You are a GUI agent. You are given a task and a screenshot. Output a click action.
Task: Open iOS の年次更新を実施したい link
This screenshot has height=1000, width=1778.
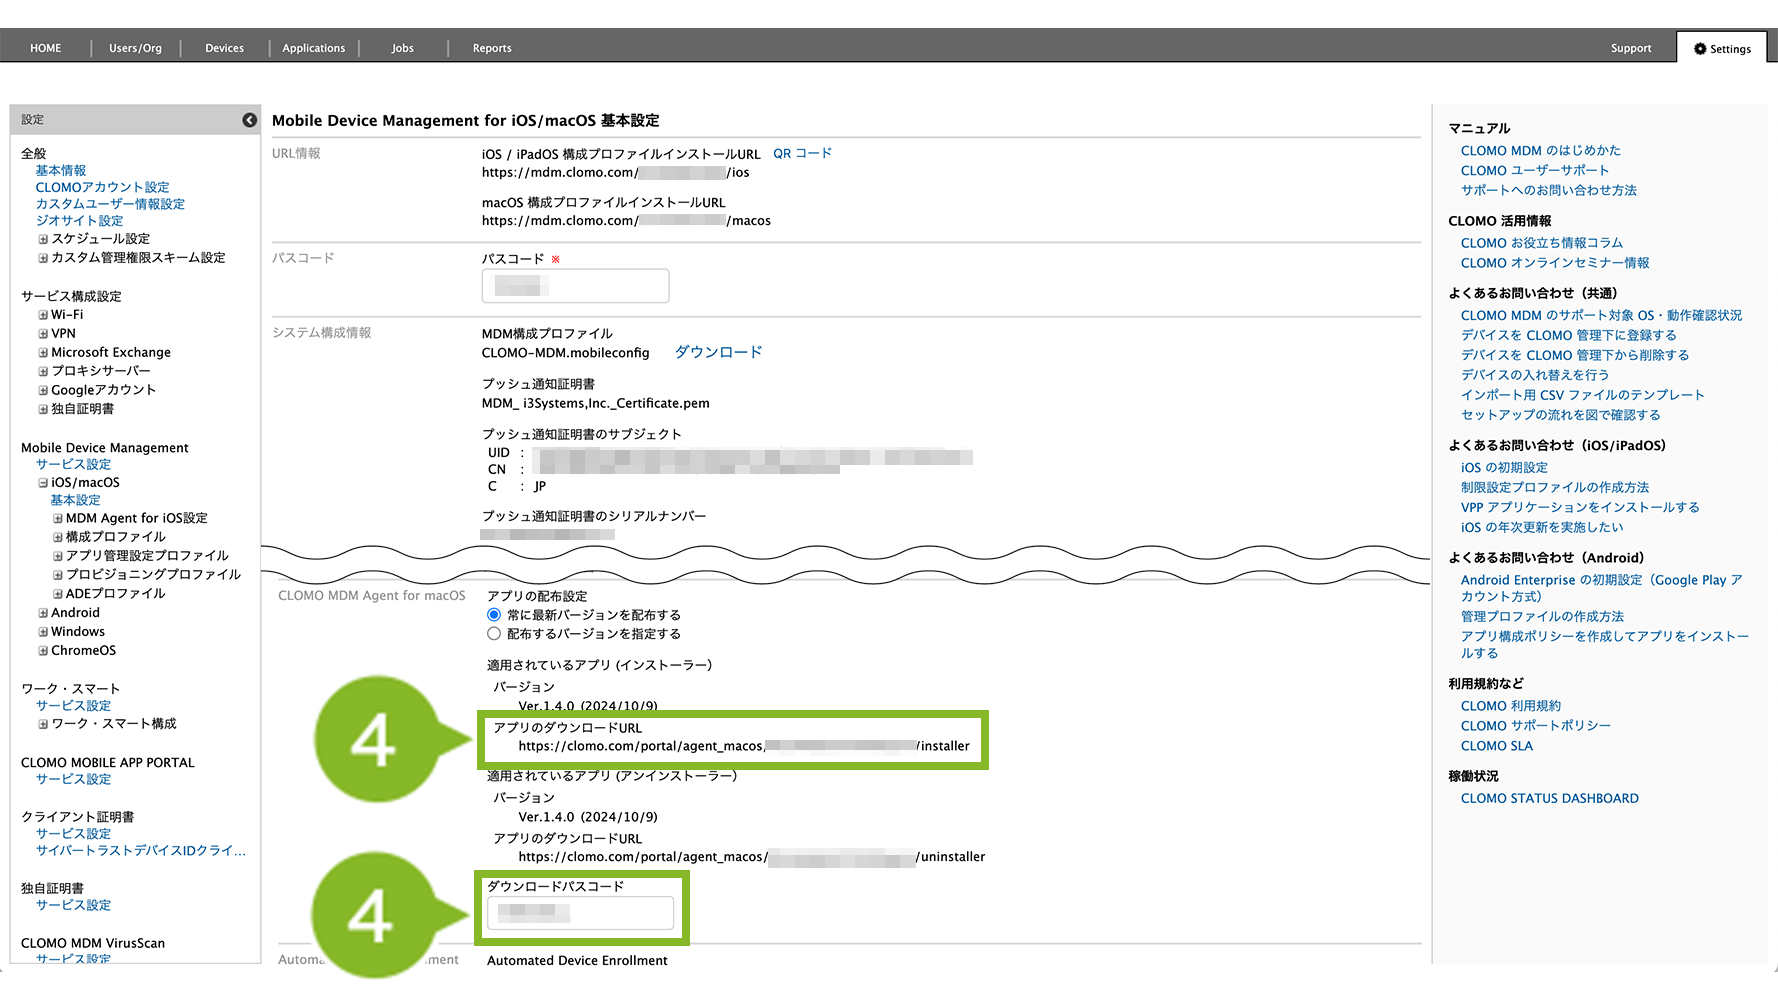coord(1542,528)
